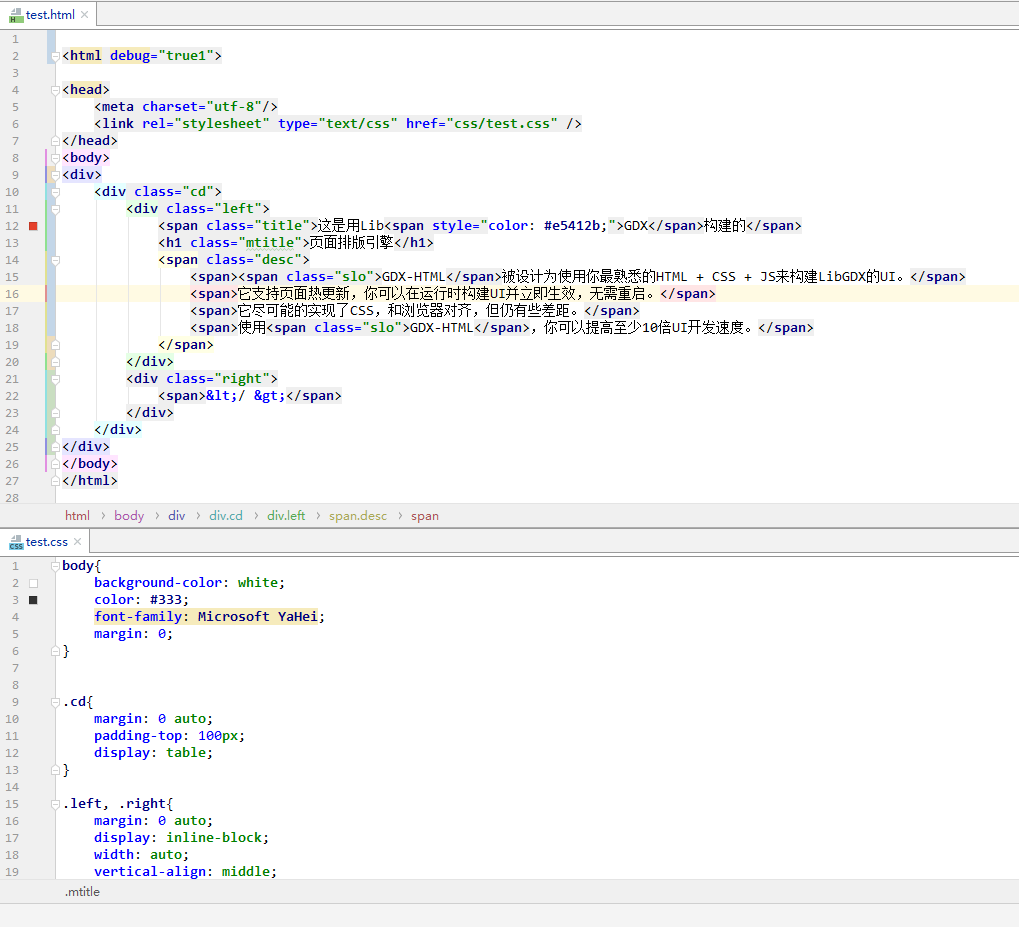Close the test.css editor tab

point(79,542)
